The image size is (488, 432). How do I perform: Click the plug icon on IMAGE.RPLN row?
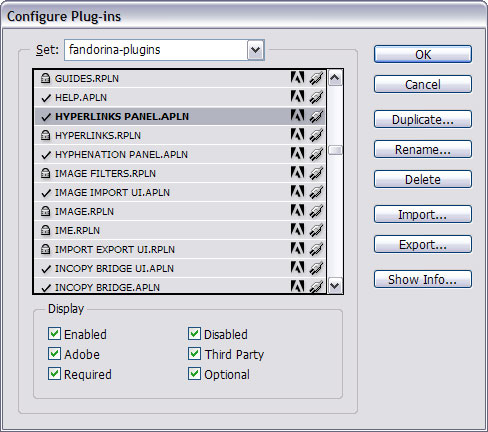tap(316, 211)
